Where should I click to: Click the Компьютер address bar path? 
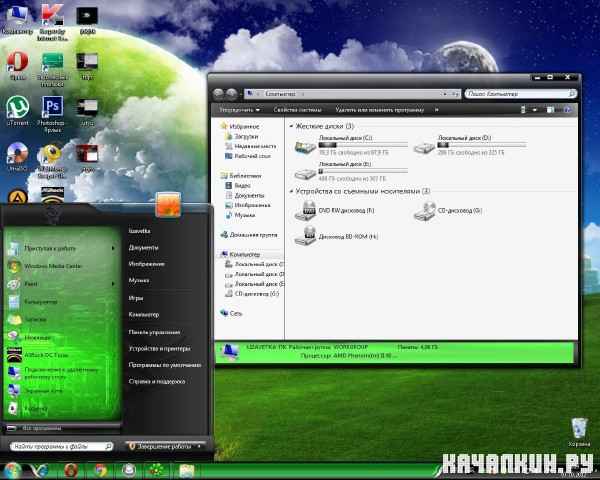[x=280, y=94]
